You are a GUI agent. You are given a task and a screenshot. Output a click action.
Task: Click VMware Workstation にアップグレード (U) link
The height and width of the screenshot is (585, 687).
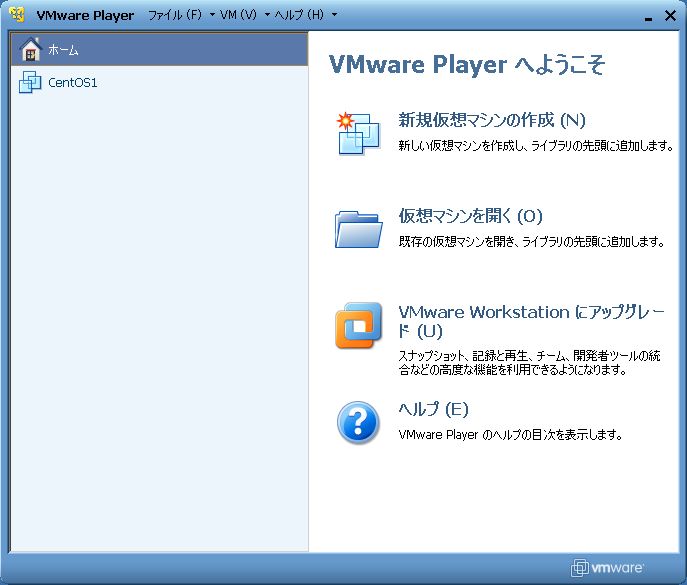click(x=531, y=321)
